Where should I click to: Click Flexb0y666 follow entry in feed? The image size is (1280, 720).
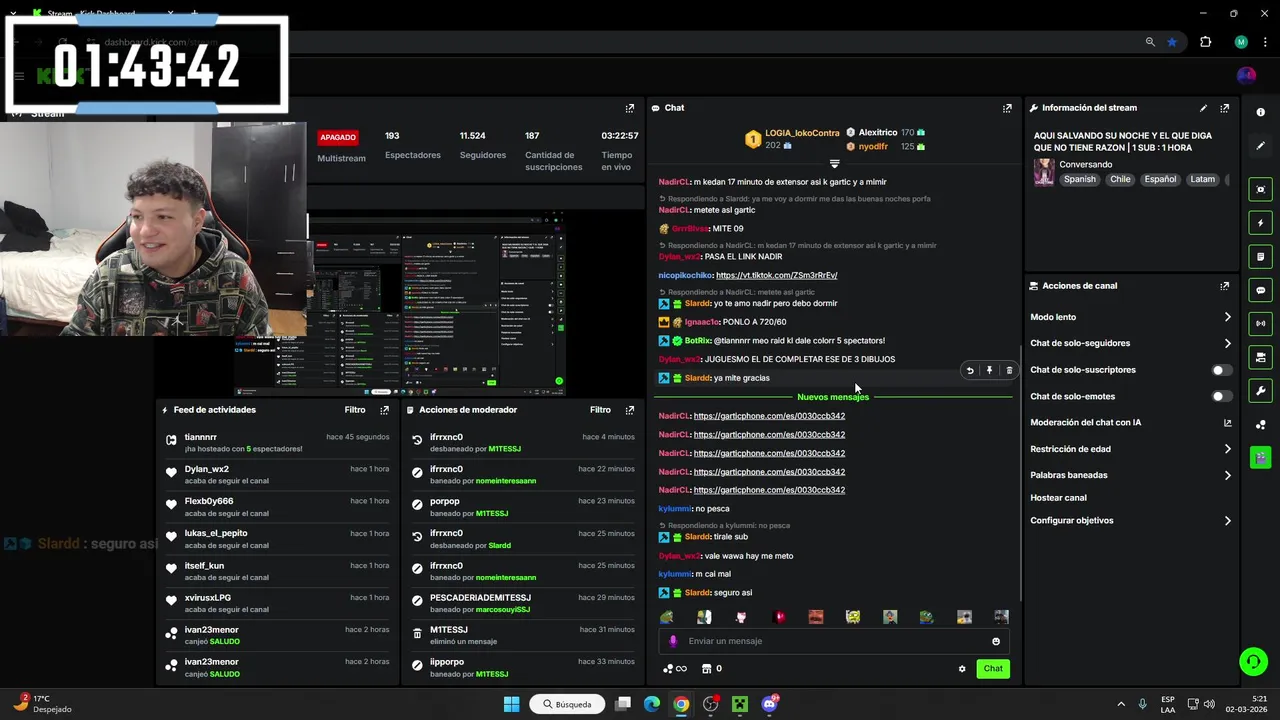point(278,507)
